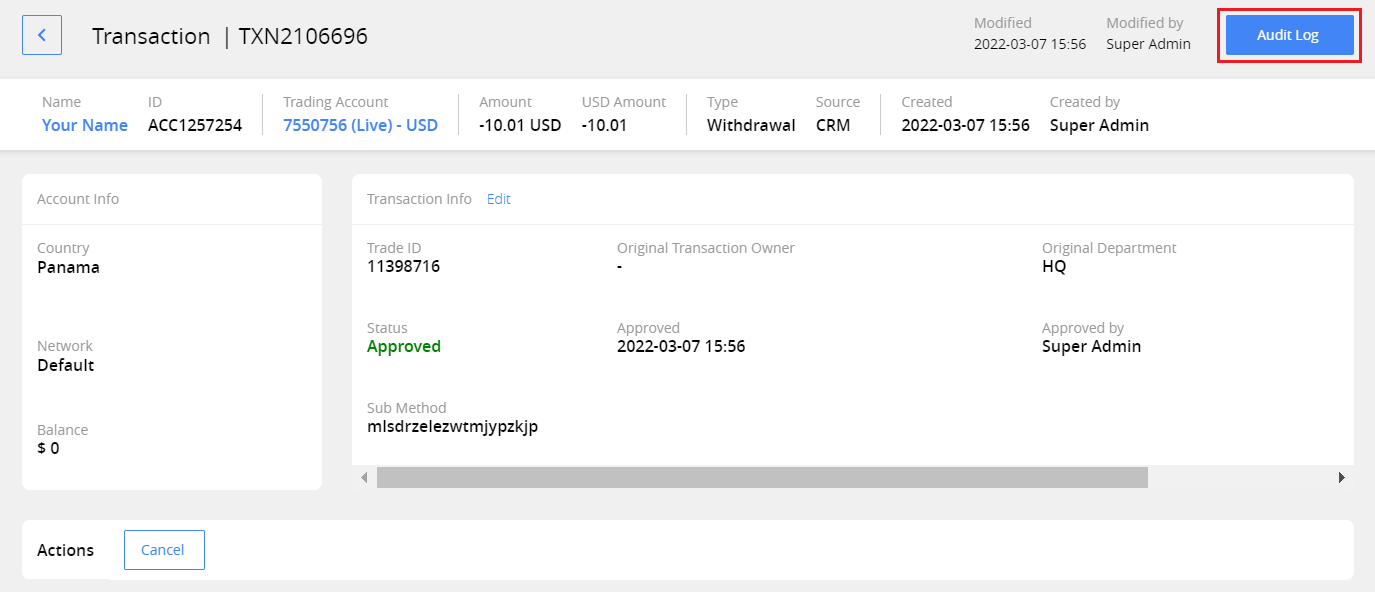Screen dimensions: 1375x592
Task: Open trading account 7550756 (Live) - USD
Action: (x=360, y=124)
